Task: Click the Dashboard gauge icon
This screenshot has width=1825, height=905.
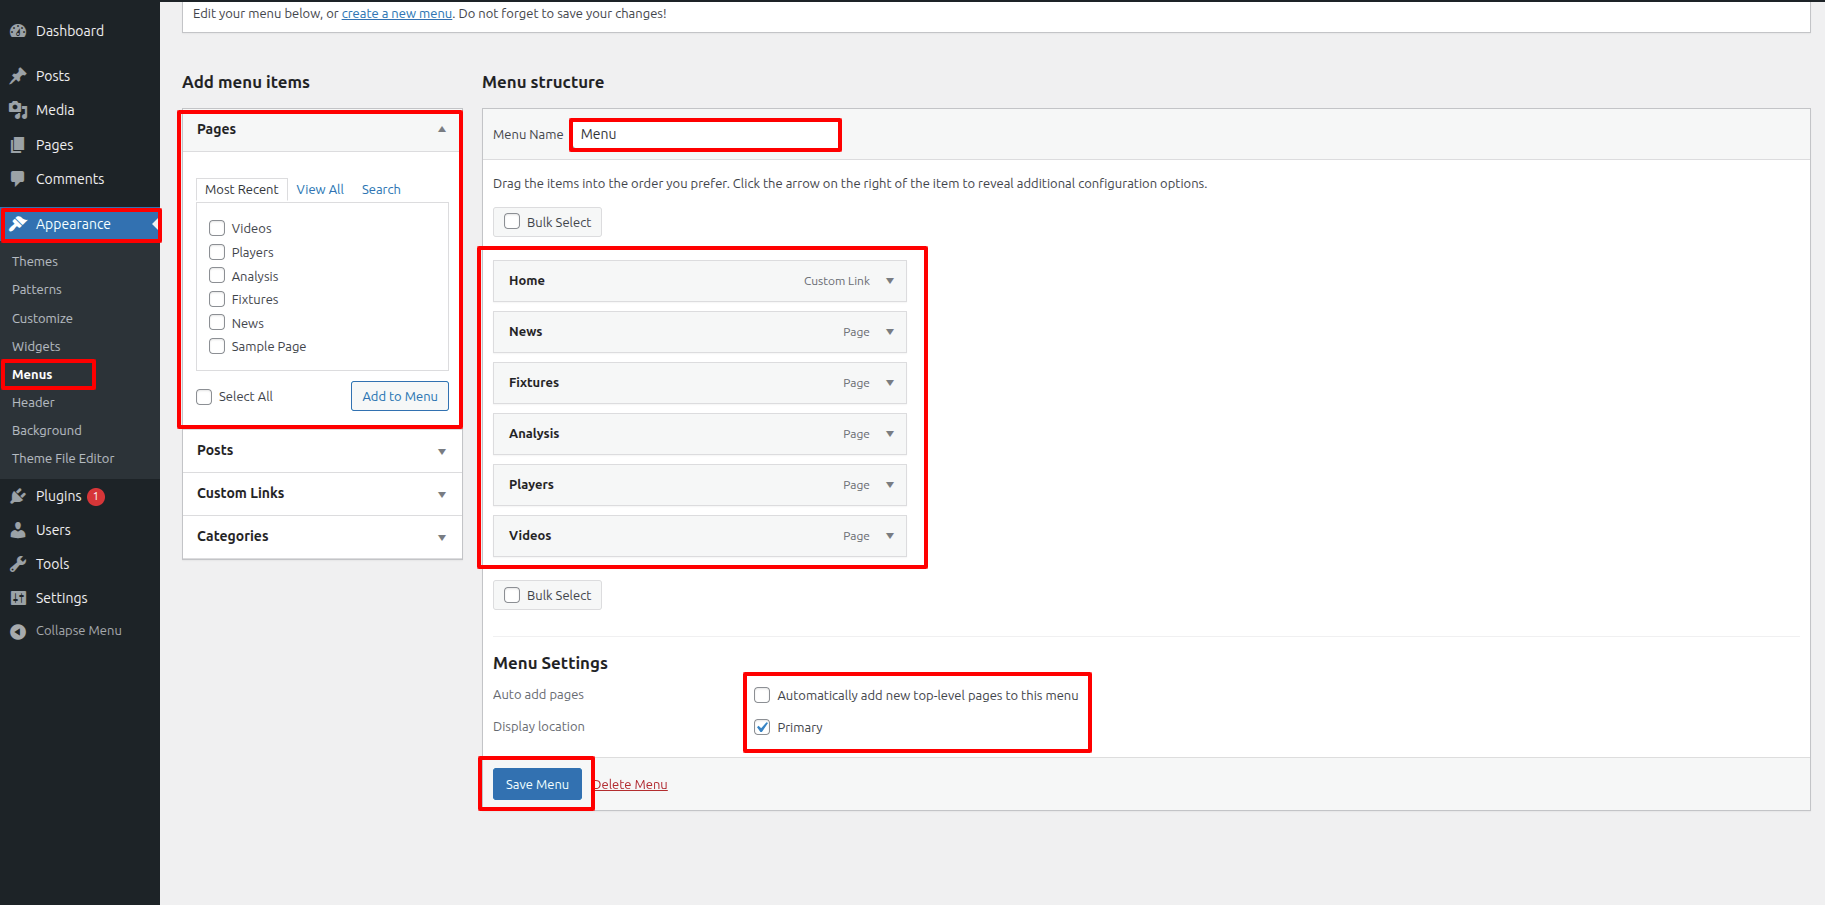Action: point(18,31)
